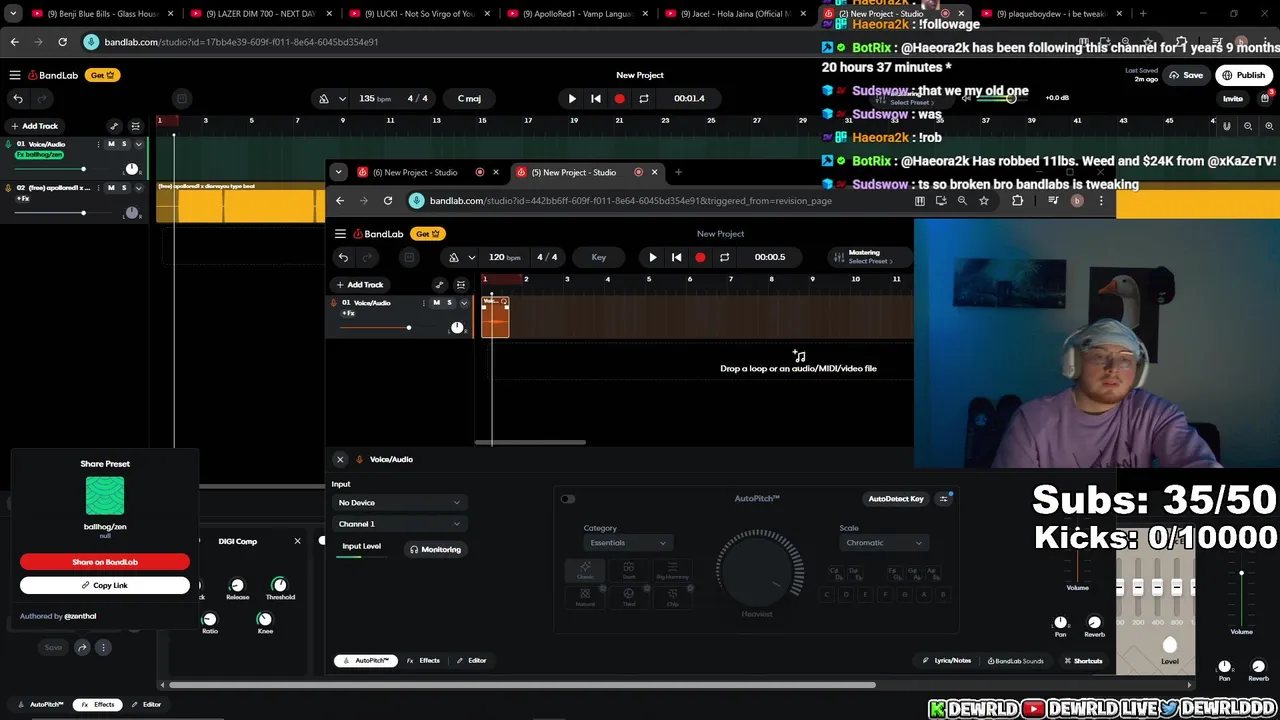Click Share on BandLab button

click(x=105, y=562)
